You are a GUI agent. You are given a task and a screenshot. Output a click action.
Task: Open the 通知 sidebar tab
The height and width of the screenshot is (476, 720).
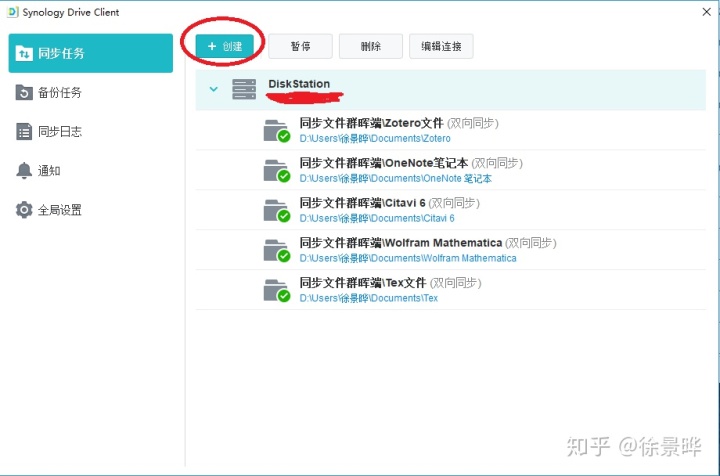91,171
